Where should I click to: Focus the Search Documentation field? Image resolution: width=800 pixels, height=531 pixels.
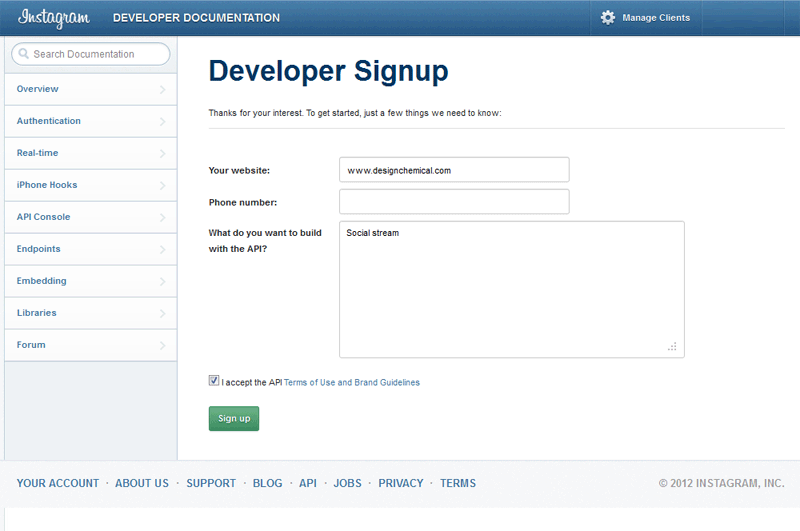coord(95,54)
